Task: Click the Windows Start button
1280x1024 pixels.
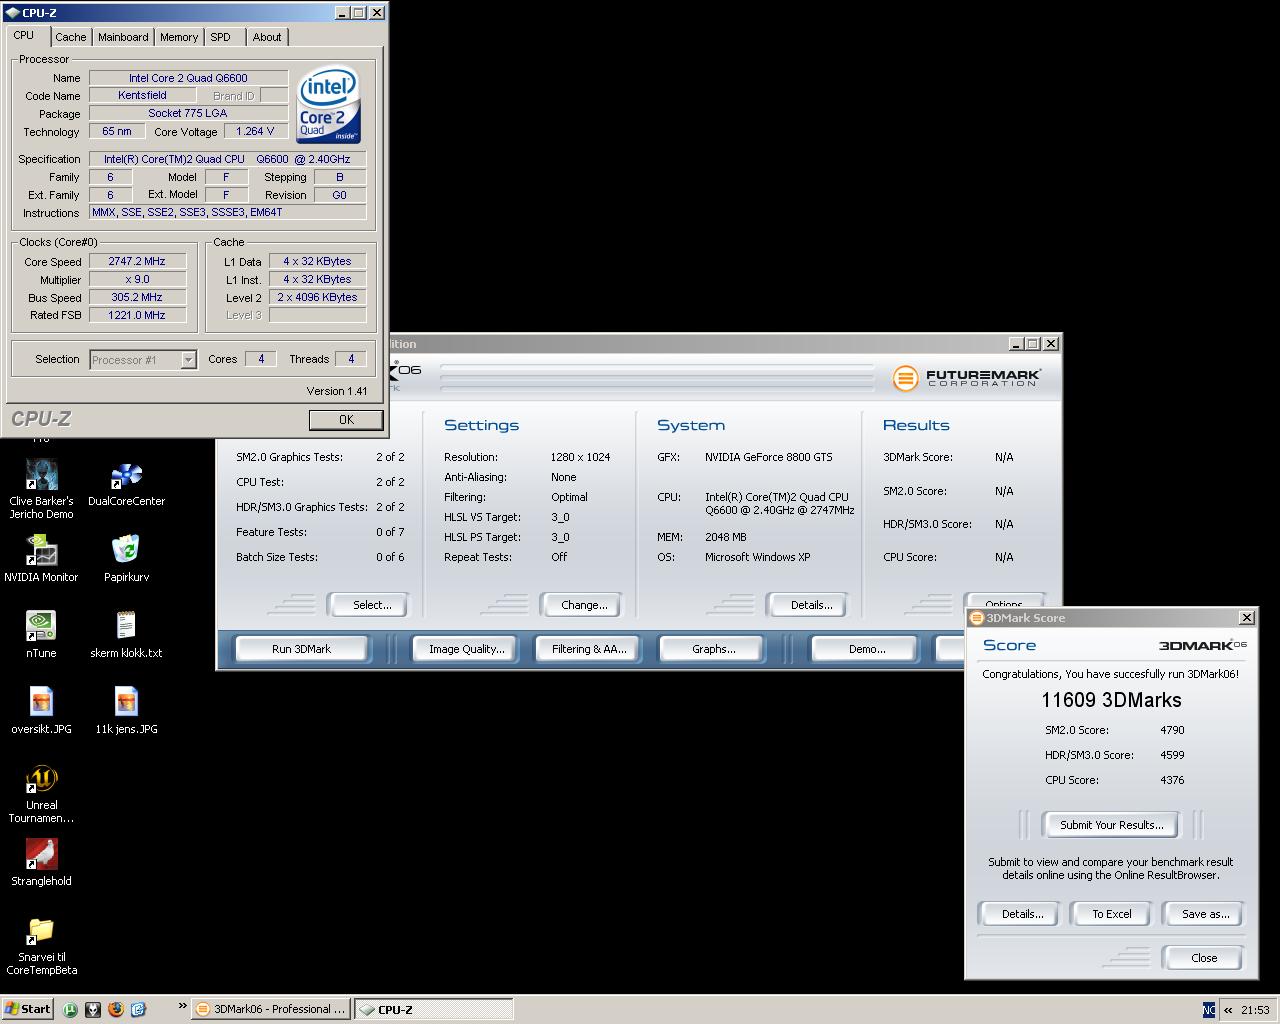Action: [27, 1009]
